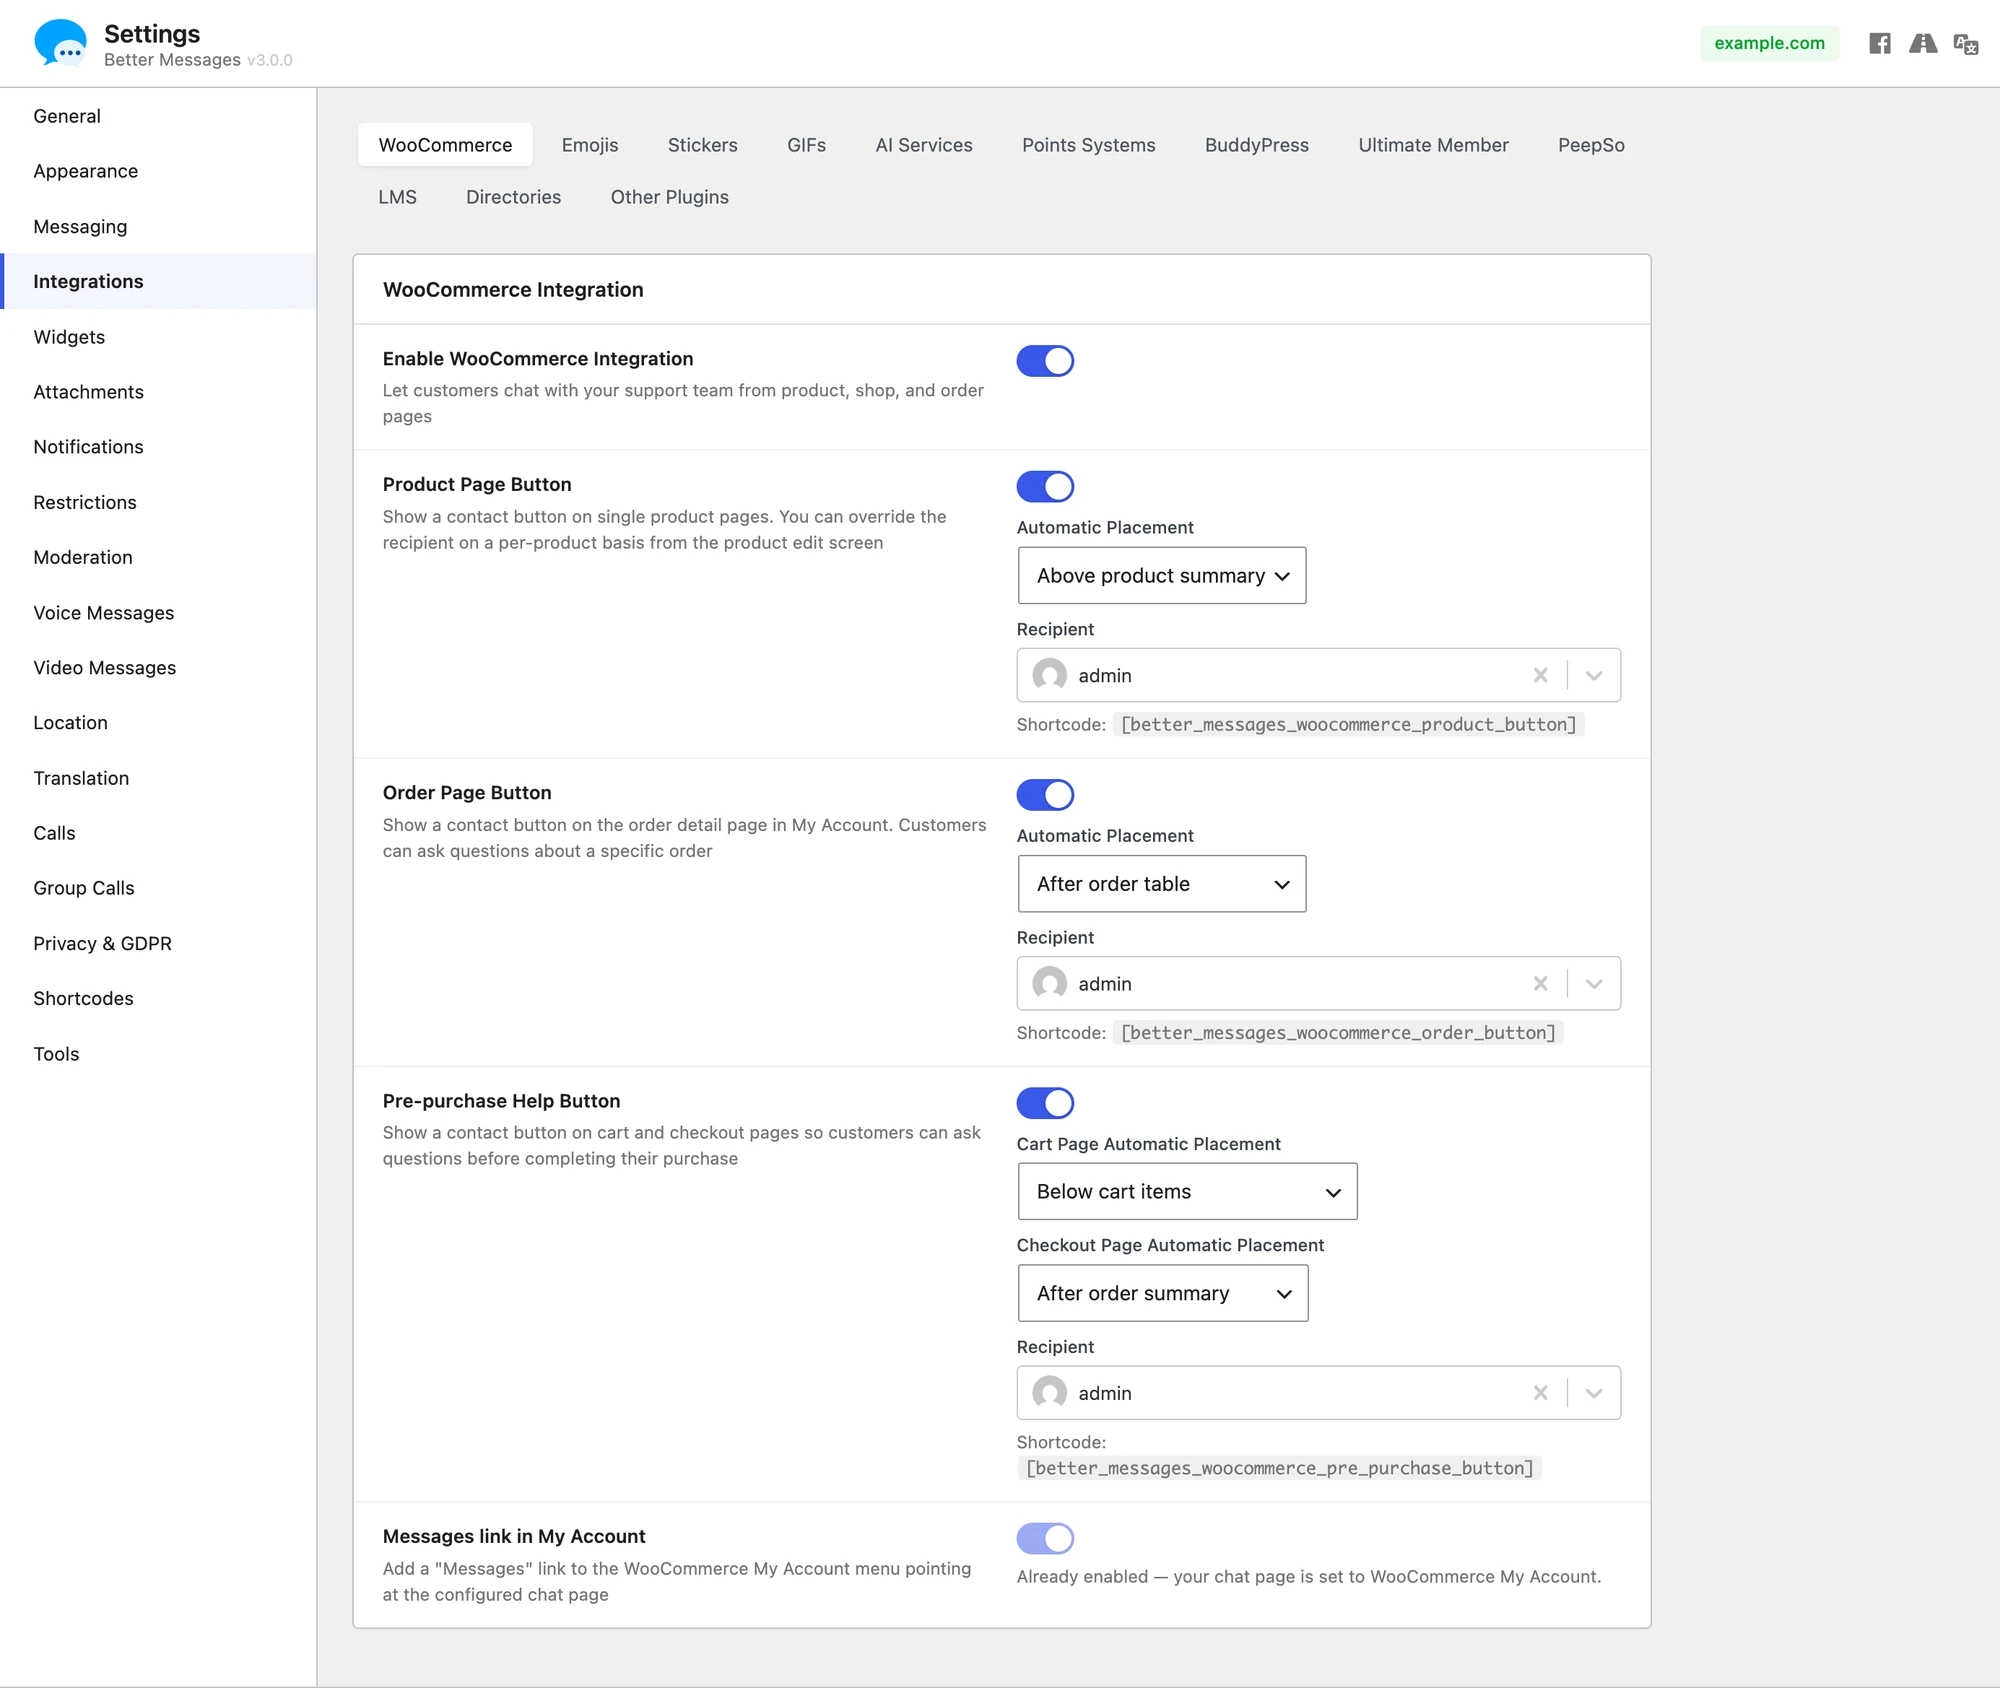The image size is (2000, 1688).
Task: Click admin avatar in Order Page recipient
Action: (1049, 984)
